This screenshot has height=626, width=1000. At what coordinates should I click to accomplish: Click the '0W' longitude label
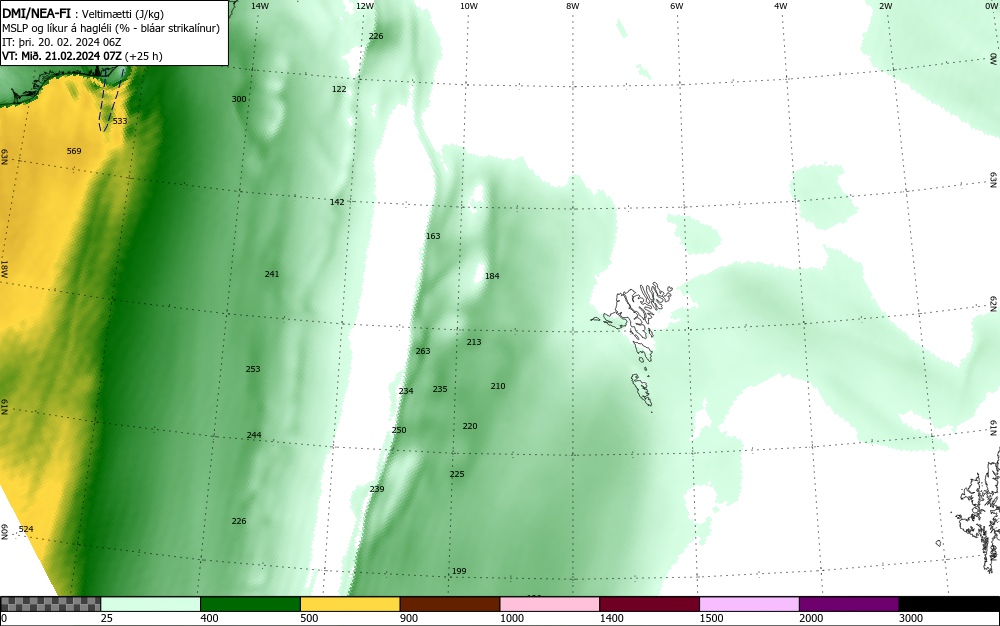click(990, 6)
